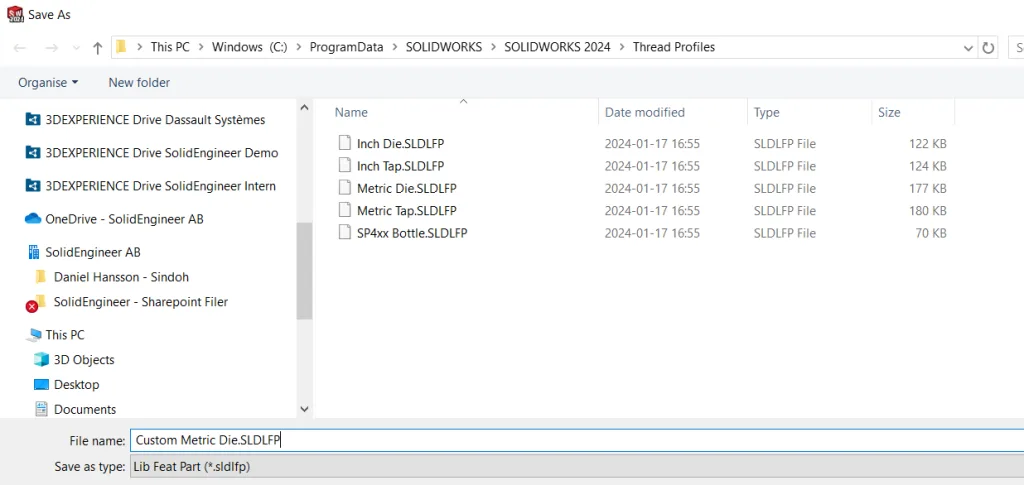This screenshot has height=485, width=1024.
Task: Click SP4xx Bottle.SLDLFP file icon
Action: [x=344, y=232]
